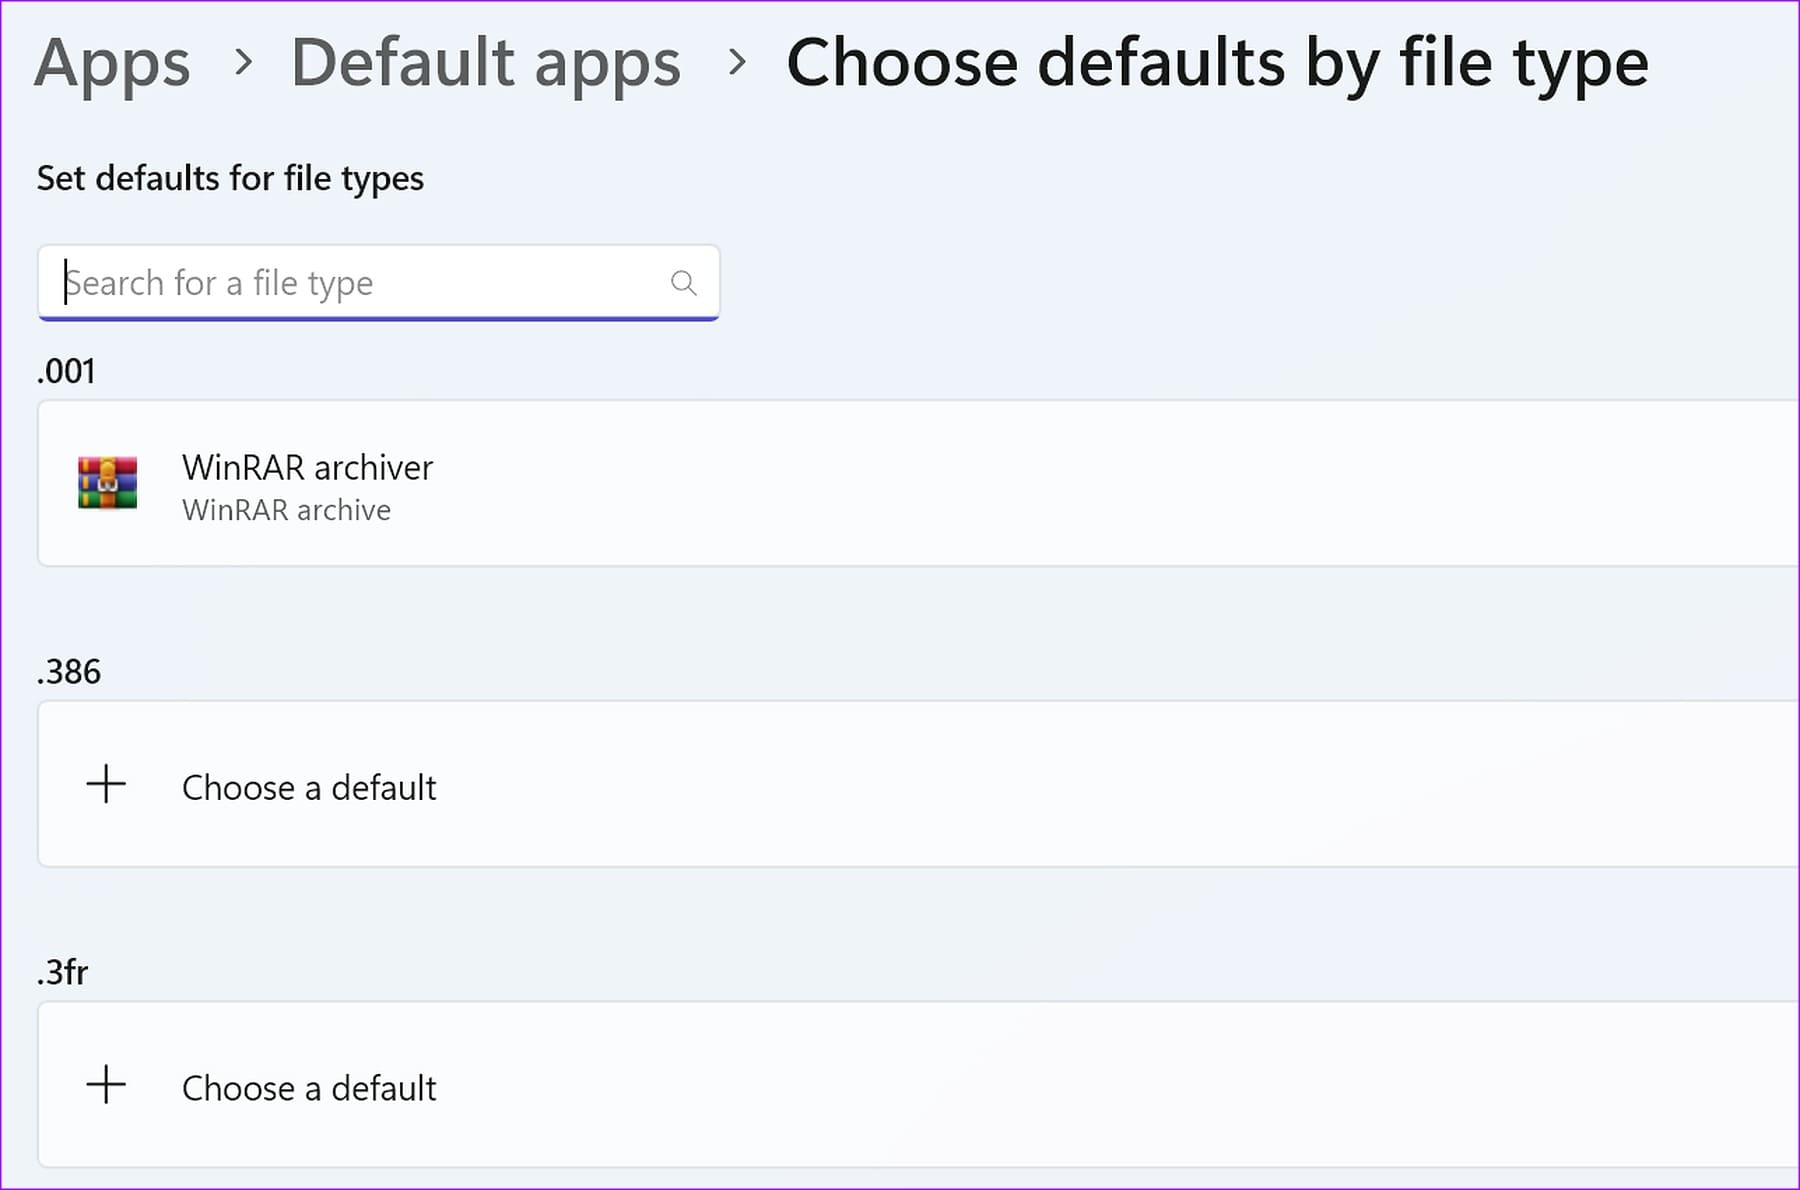Image resolution: width=1800 pixels, height=1190 pixels.
Task: Open WinRAR archiver default for .001
Action: pyautogui.click(x=307, y=468)
